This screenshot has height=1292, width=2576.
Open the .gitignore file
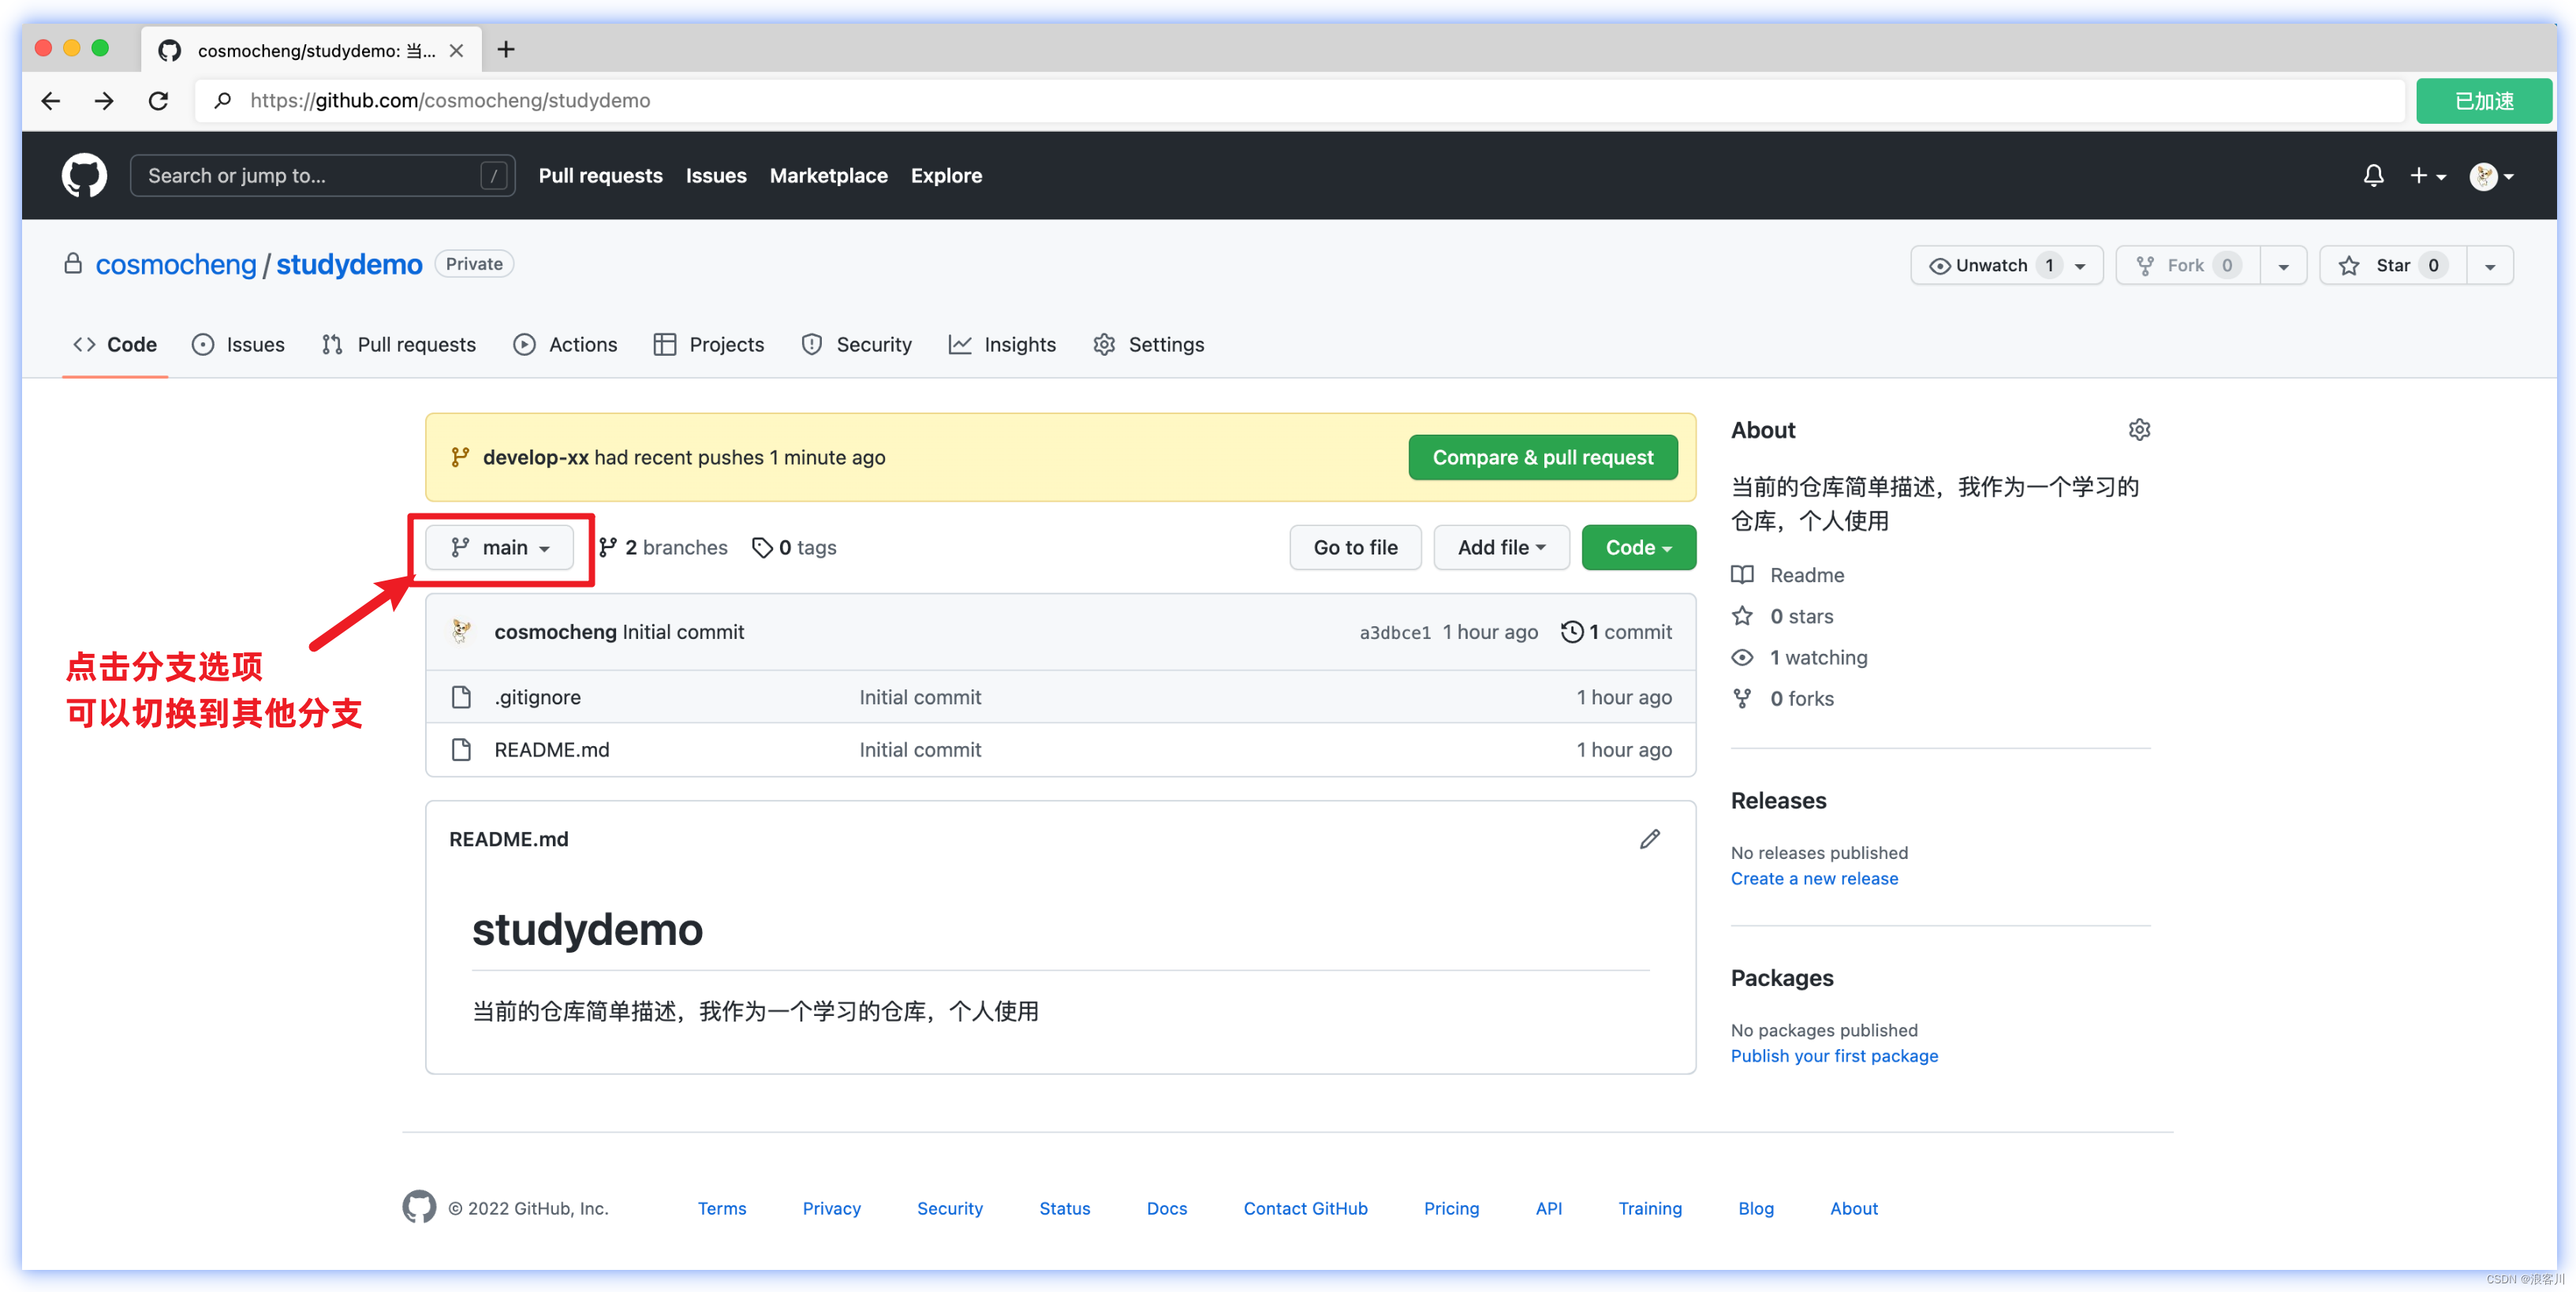(537, 697)
